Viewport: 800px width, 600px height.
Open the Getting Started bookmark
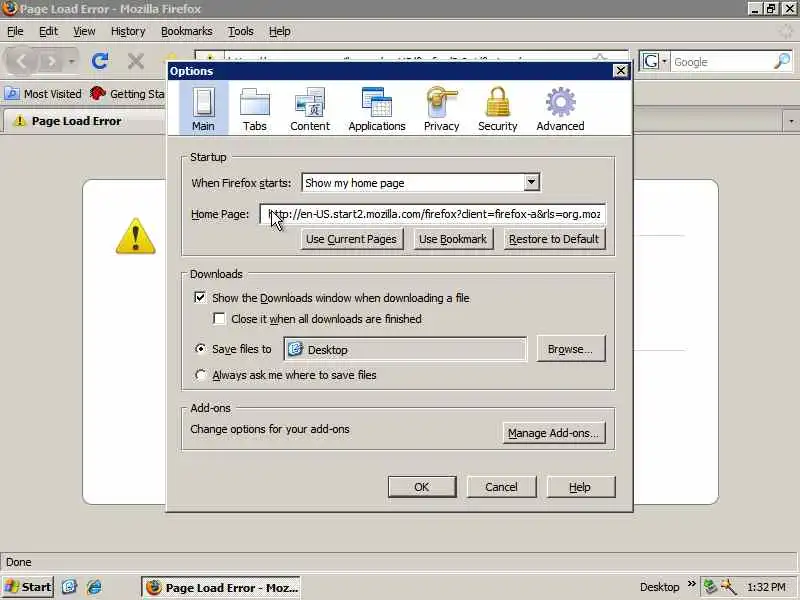(x=127, y=94)
